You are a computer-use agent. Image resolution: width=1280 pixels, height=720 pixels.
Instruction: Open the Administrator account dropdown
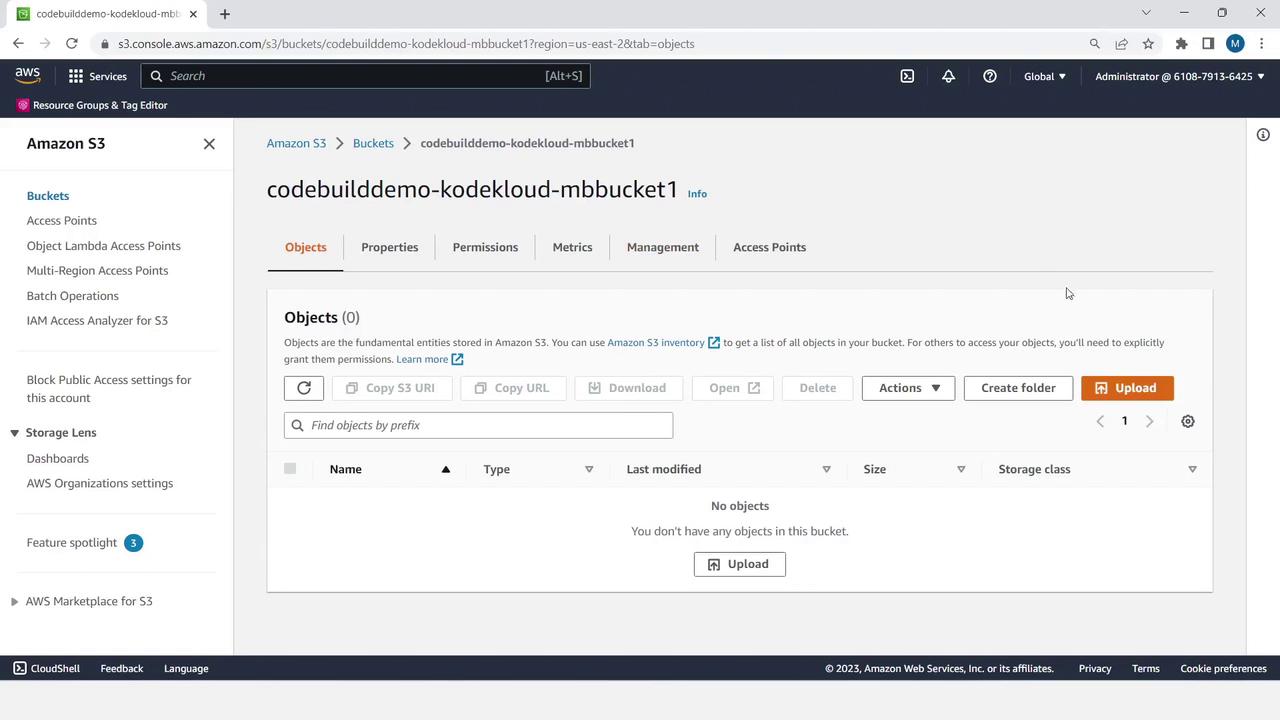(x=1180, y=76)
